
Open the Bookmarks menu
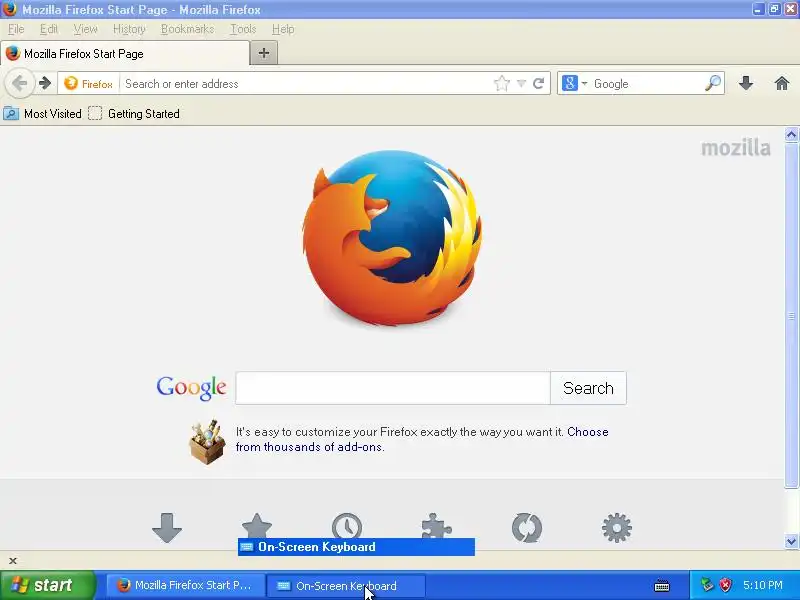click(x=187, y=29)
